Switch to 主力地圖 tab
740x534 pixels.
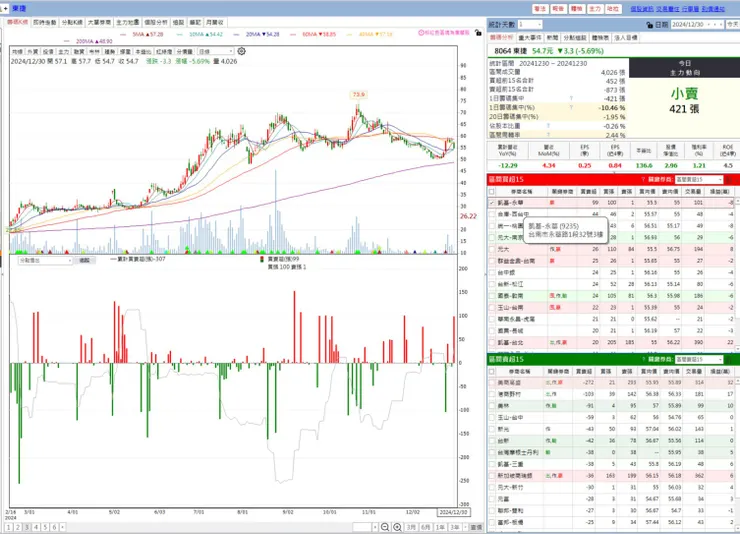127,22
